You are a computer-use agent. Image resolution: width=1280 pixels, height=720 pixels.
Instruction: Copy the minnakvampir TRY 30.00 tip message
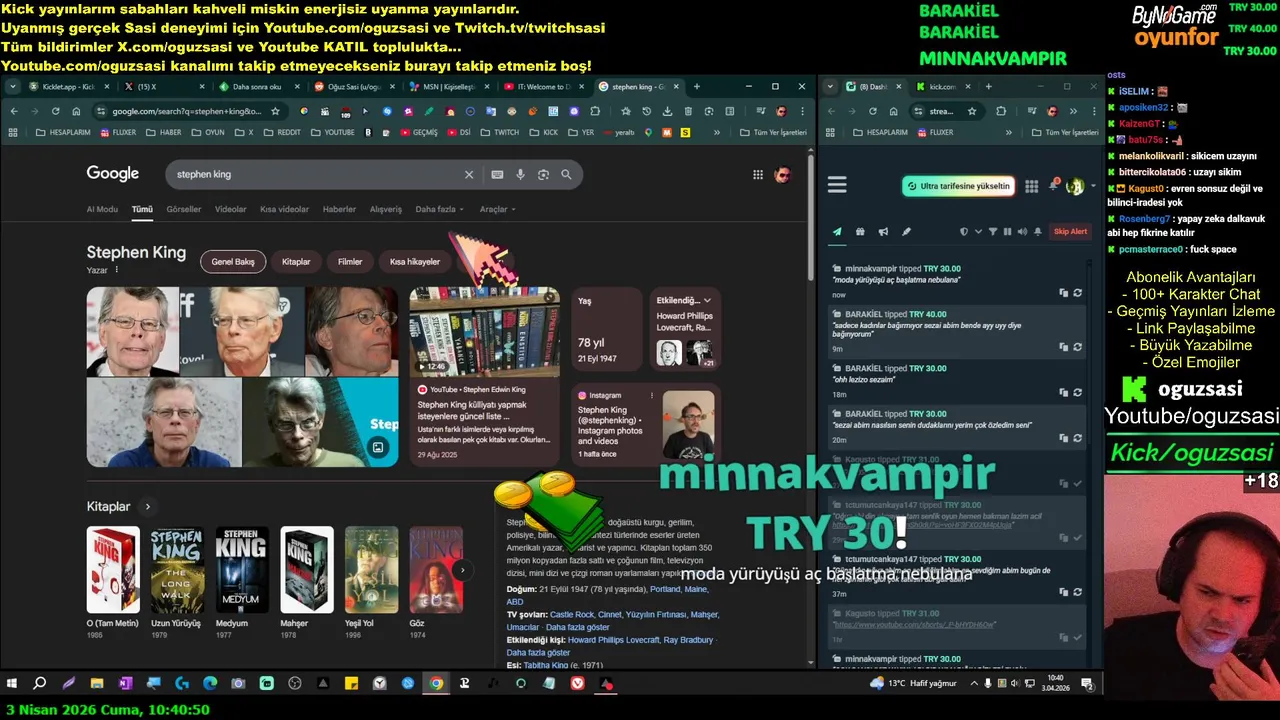point(1064,293)
